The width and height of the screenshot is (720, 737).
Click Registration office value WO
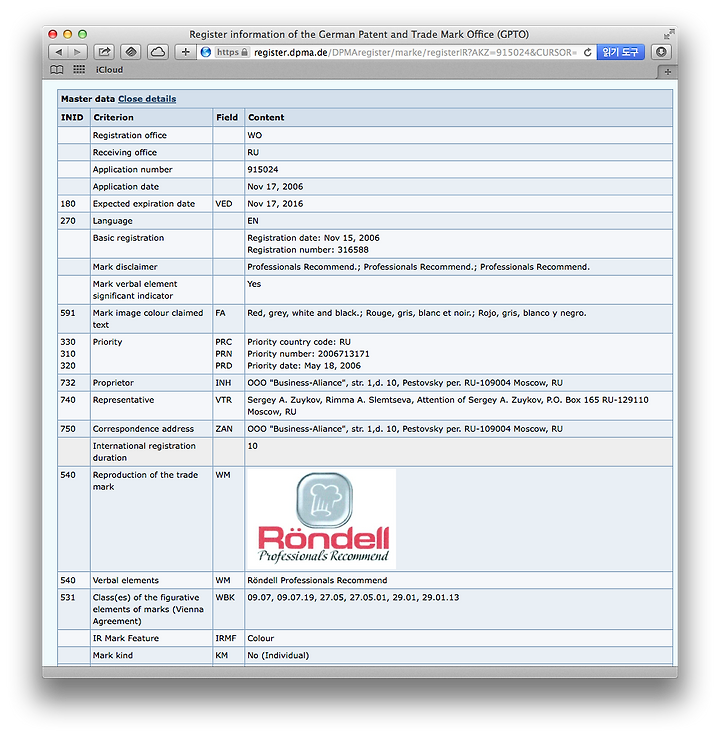tap(254, 135)
